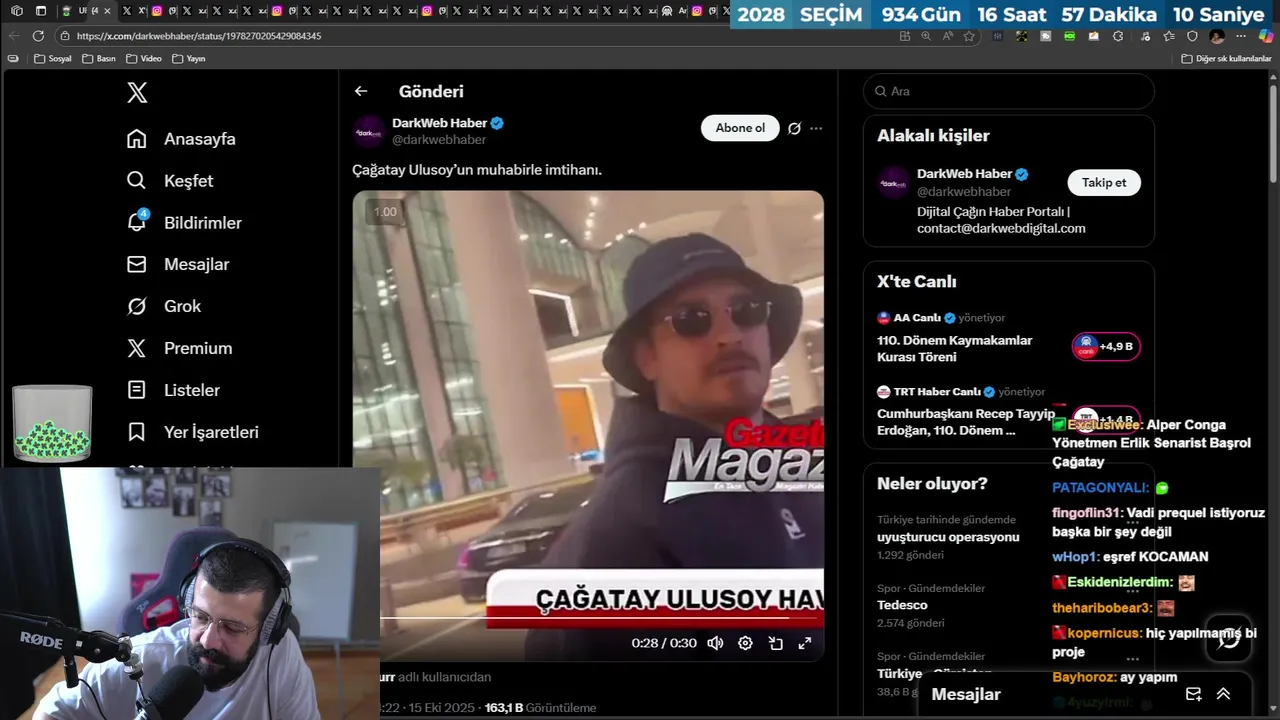Open the Basın bookmarks folder
Image resolution: width=1280 pixels, height=720 pixels.
point(99,59)
